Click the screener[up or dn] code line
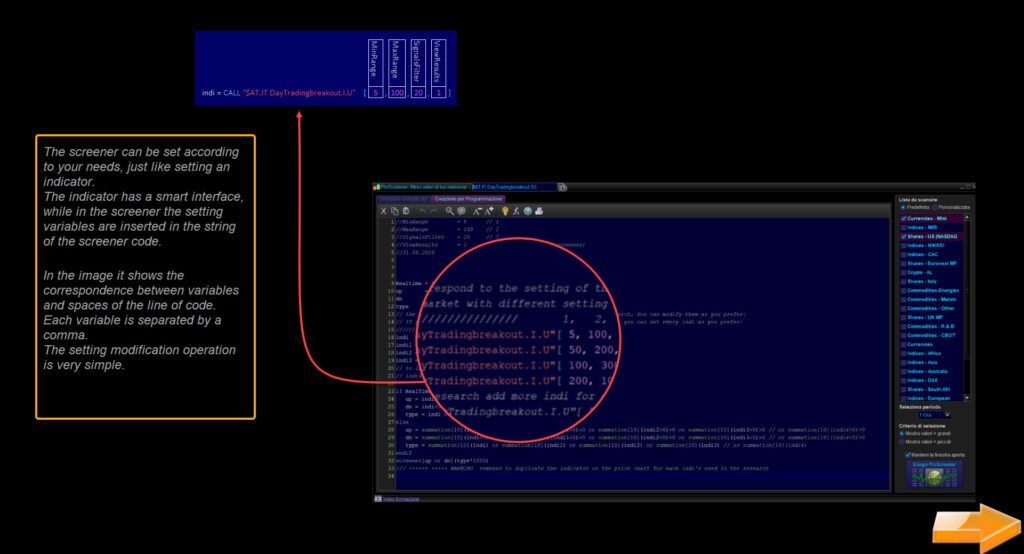 [441, 461]
